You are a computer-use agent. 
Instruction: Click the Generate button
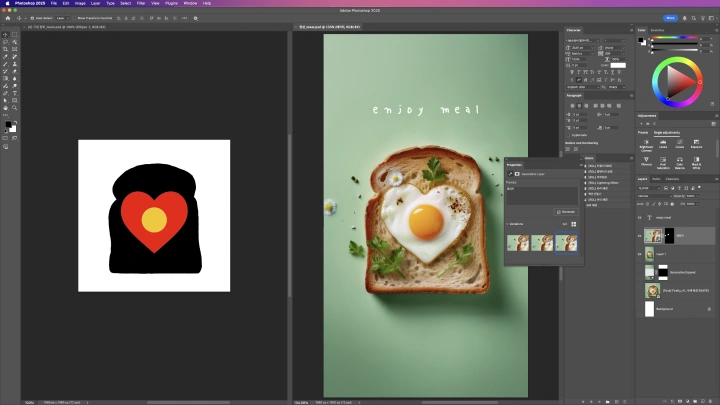566,212
